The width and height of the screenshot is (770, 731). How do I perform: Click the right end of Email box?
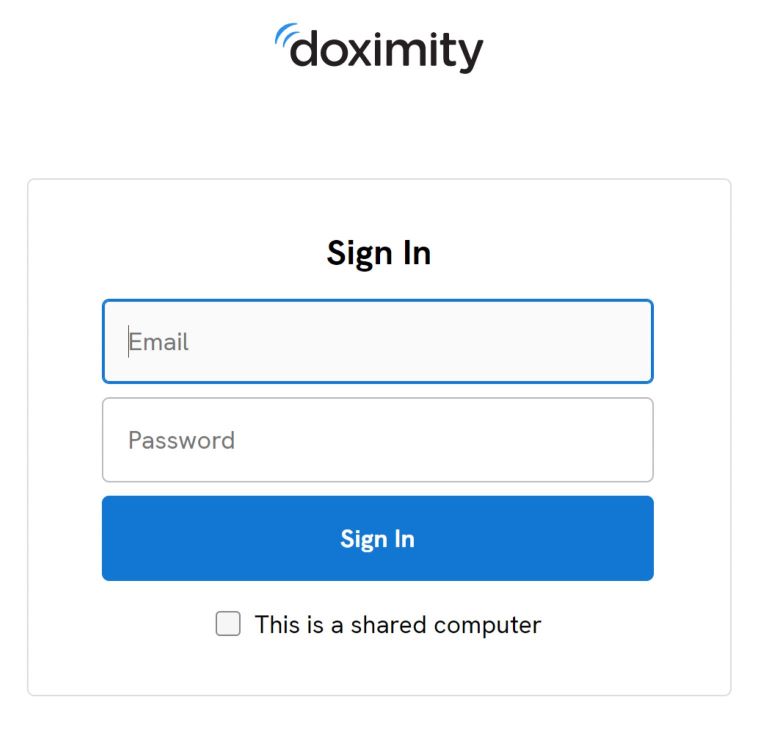coord(635,342)
